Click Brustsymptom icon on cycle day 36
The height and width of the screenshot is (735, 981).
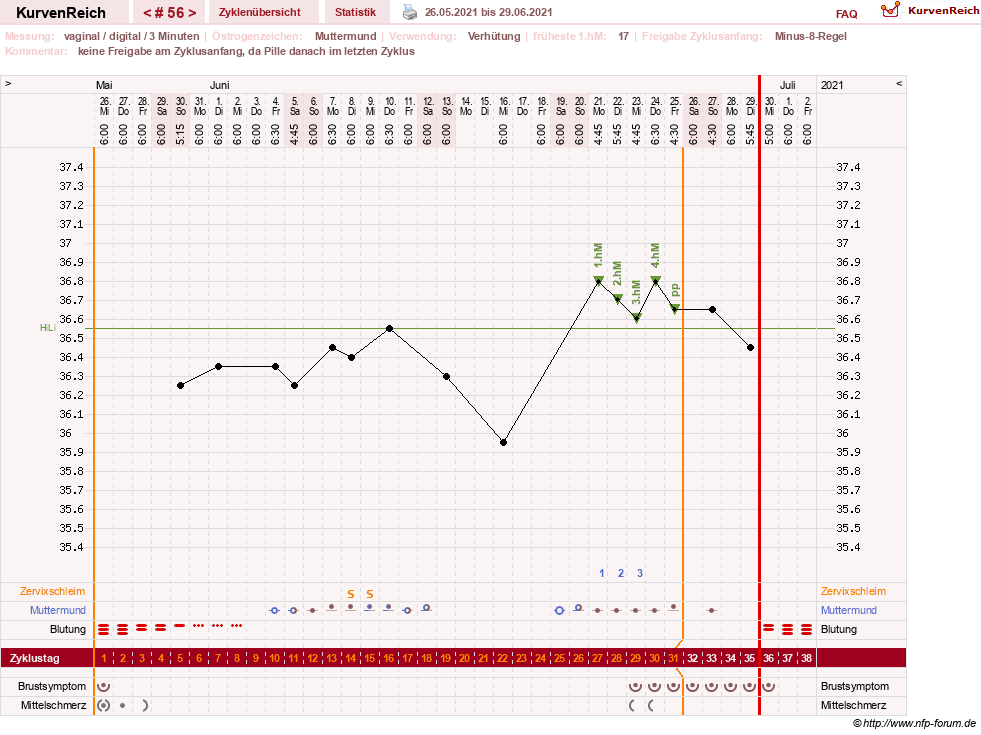[x=769, y=686]
